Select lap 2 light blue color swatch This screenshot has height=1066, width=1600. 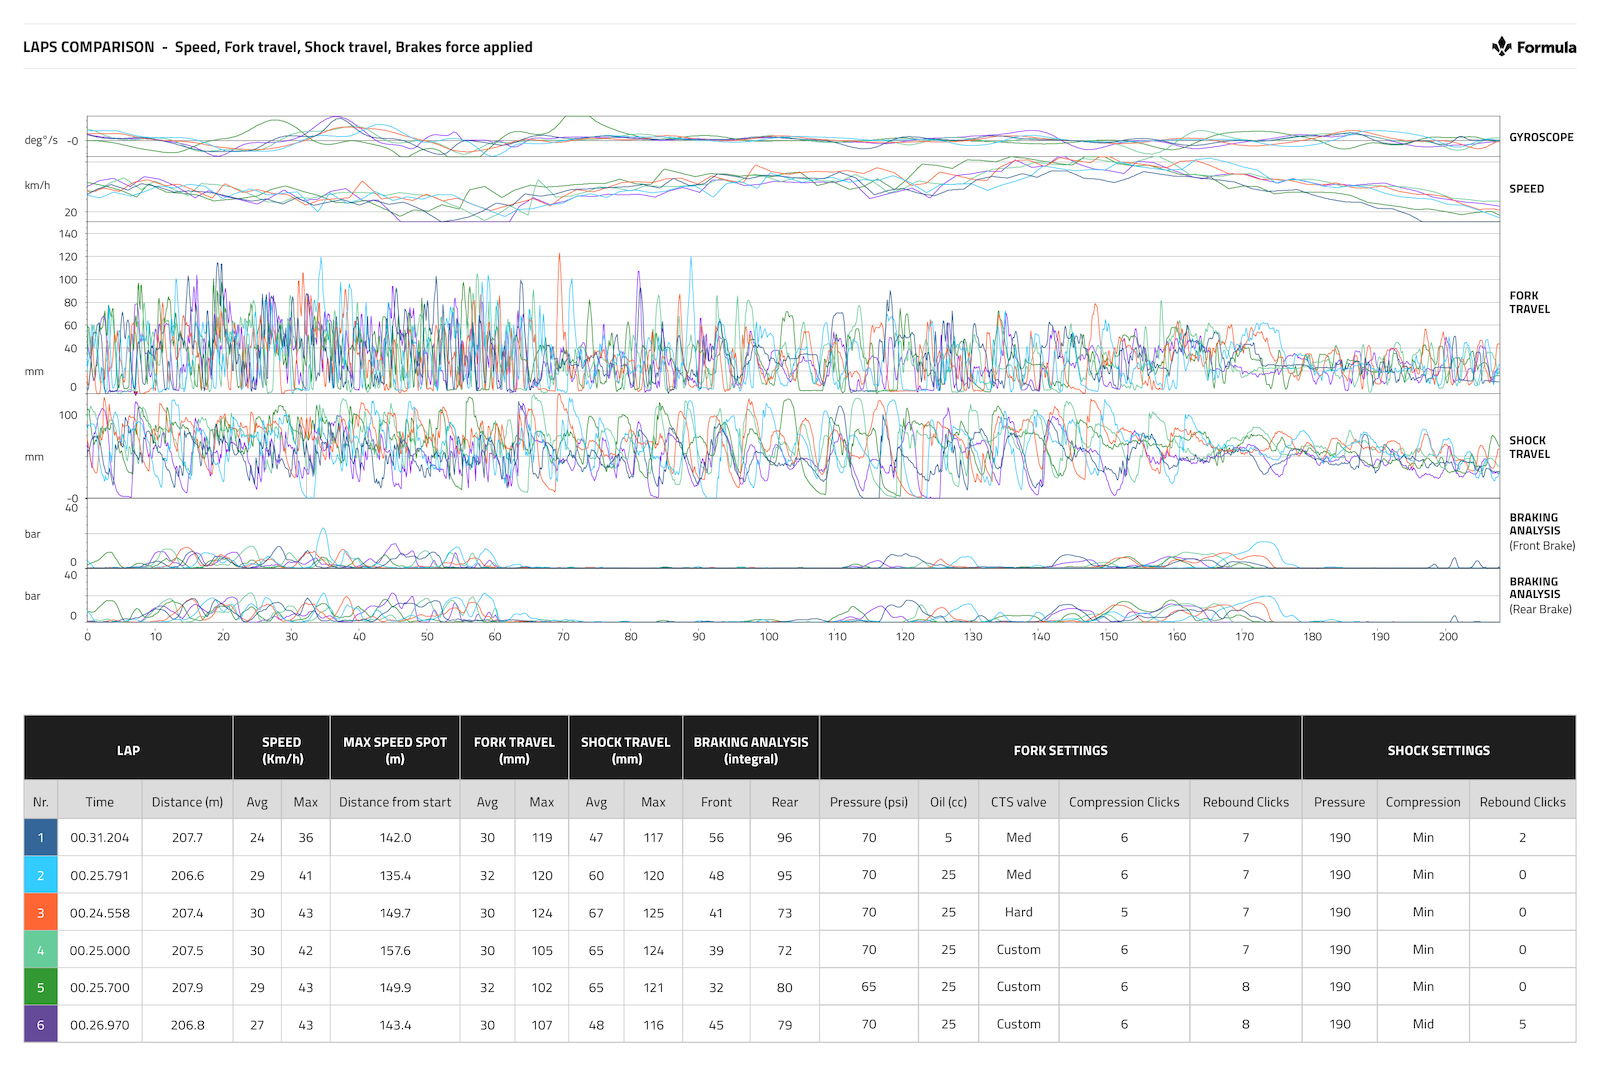41,875
